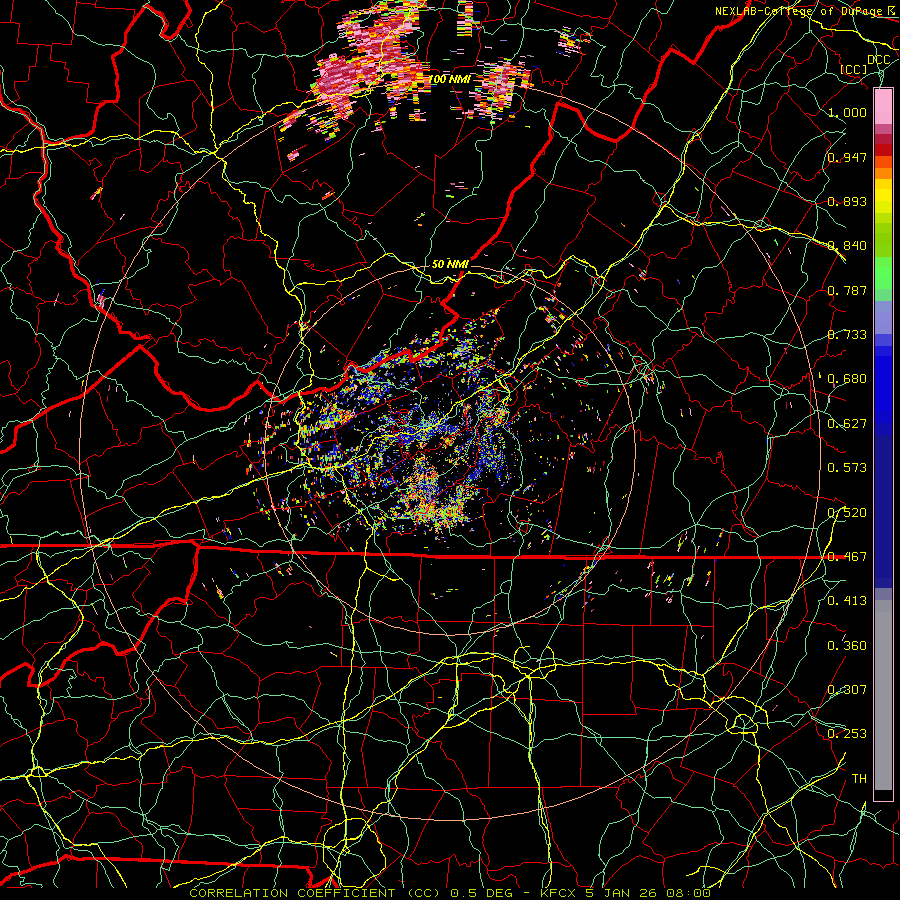The height and width of the screenshot is (900, 900).
Task: Click the TH threshold label
Action: point(859,779)
